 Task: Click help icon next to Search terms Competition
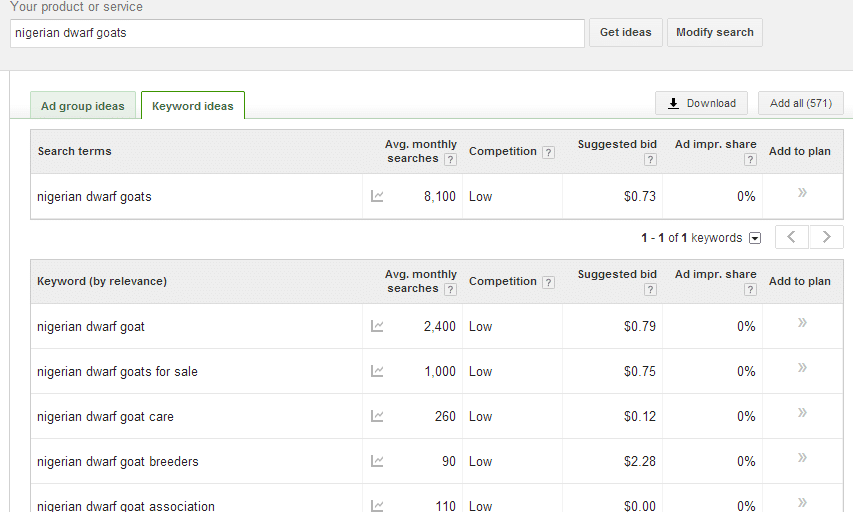pyautogui.click(x=549, y=152)
